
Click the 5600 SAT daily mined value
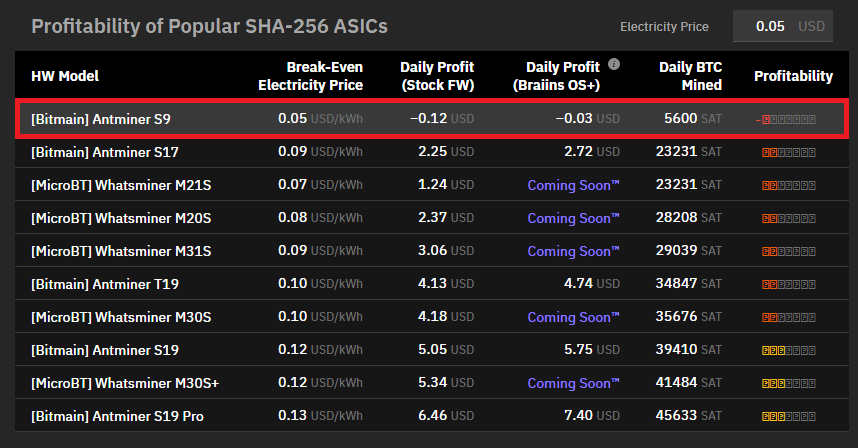click(693, 119)
